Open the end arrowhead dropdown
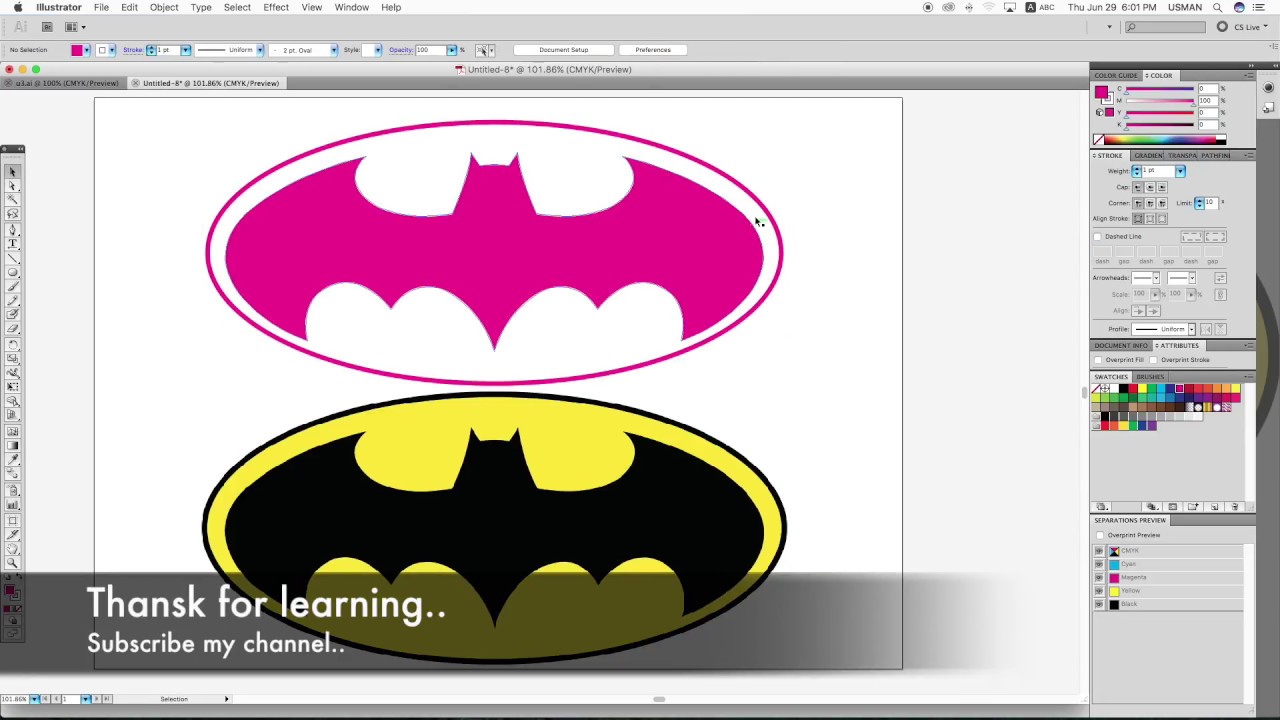The height and width of the screenshot is (720, 1280). (x=1191, y=278)
